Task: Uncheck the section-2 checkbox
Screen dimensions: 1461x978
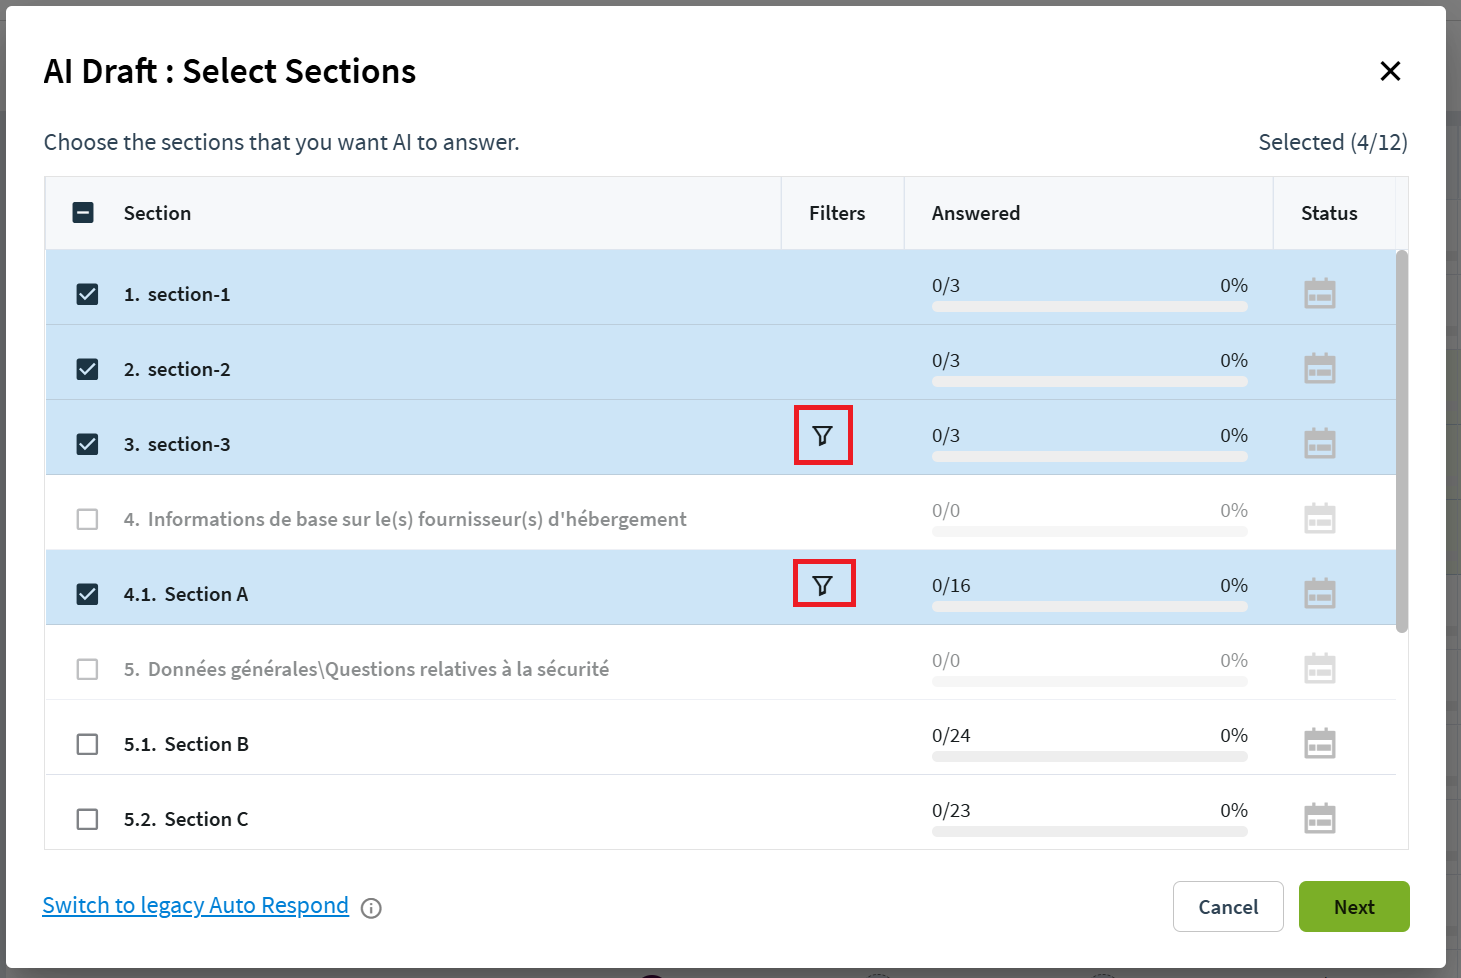Action: pyautogui.click(x=87, y=369)
